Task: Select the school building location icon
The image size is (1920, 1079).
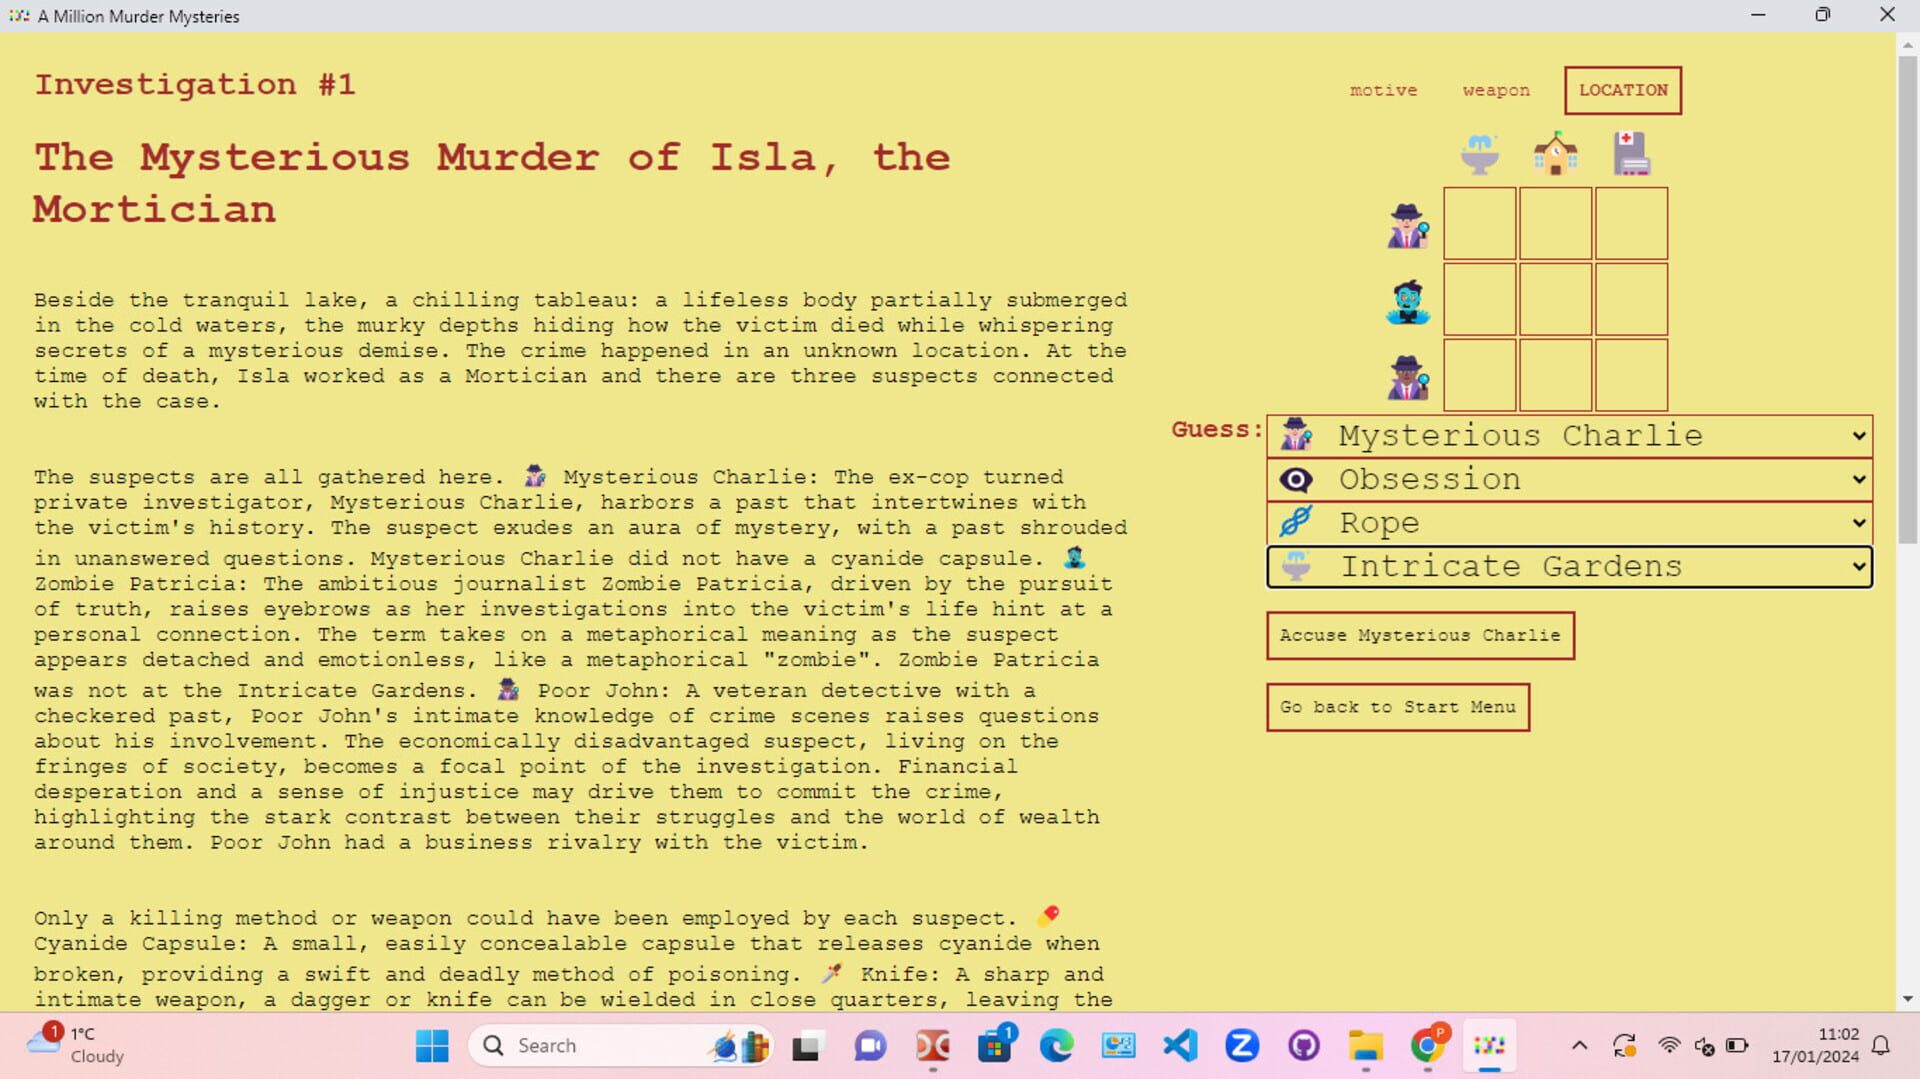Action: pyautogui.click(x=1555, y=152)
